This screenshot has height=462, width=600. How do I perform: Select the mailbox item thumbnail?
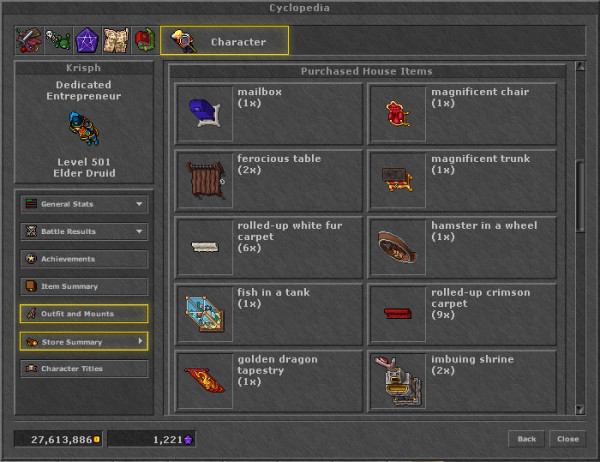tap(205, 114)
